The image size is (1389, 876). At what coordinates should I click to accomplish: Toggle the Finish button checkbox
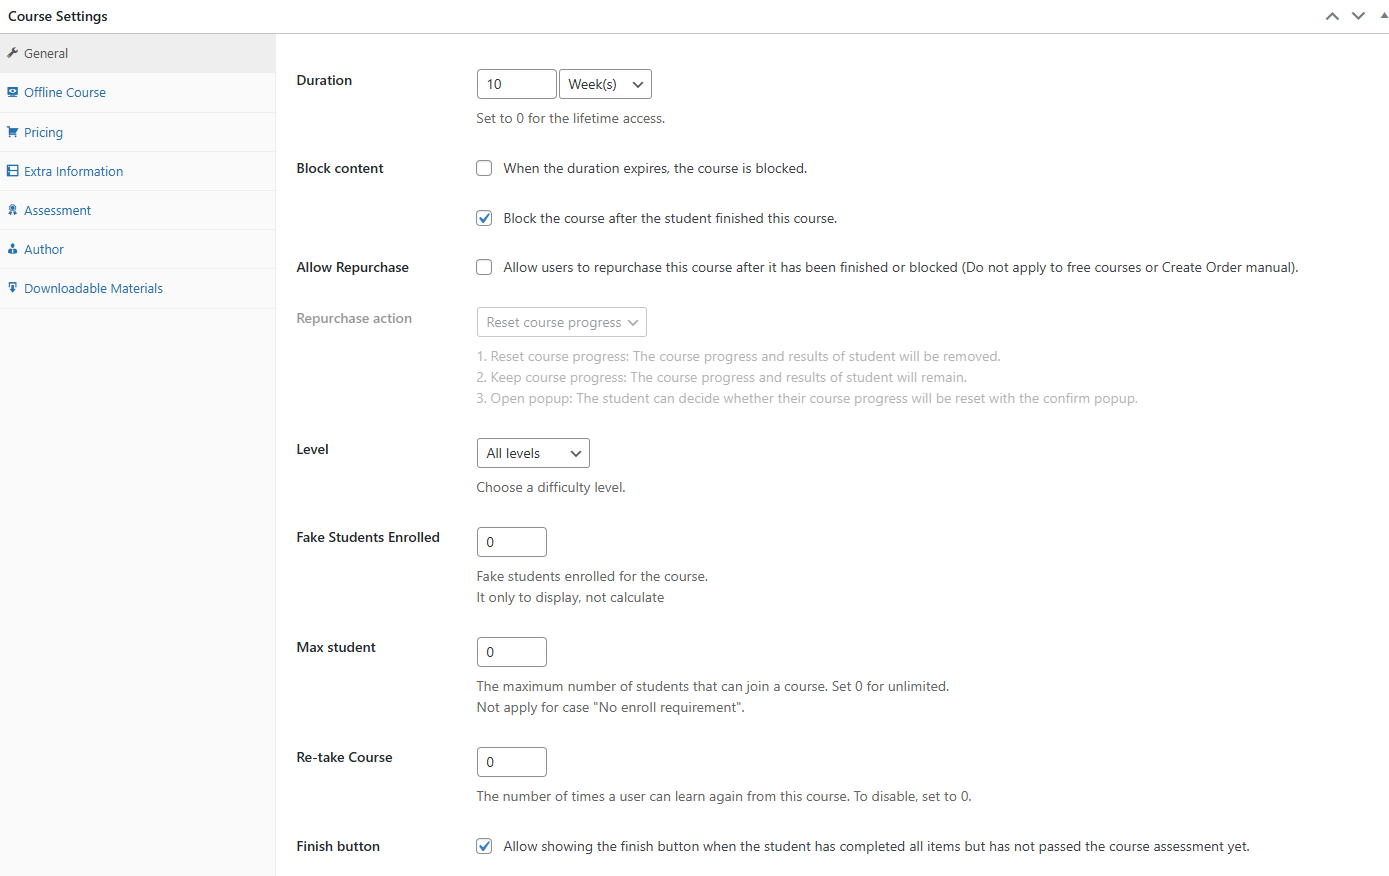pyautogui.click(x=484, y=846)
